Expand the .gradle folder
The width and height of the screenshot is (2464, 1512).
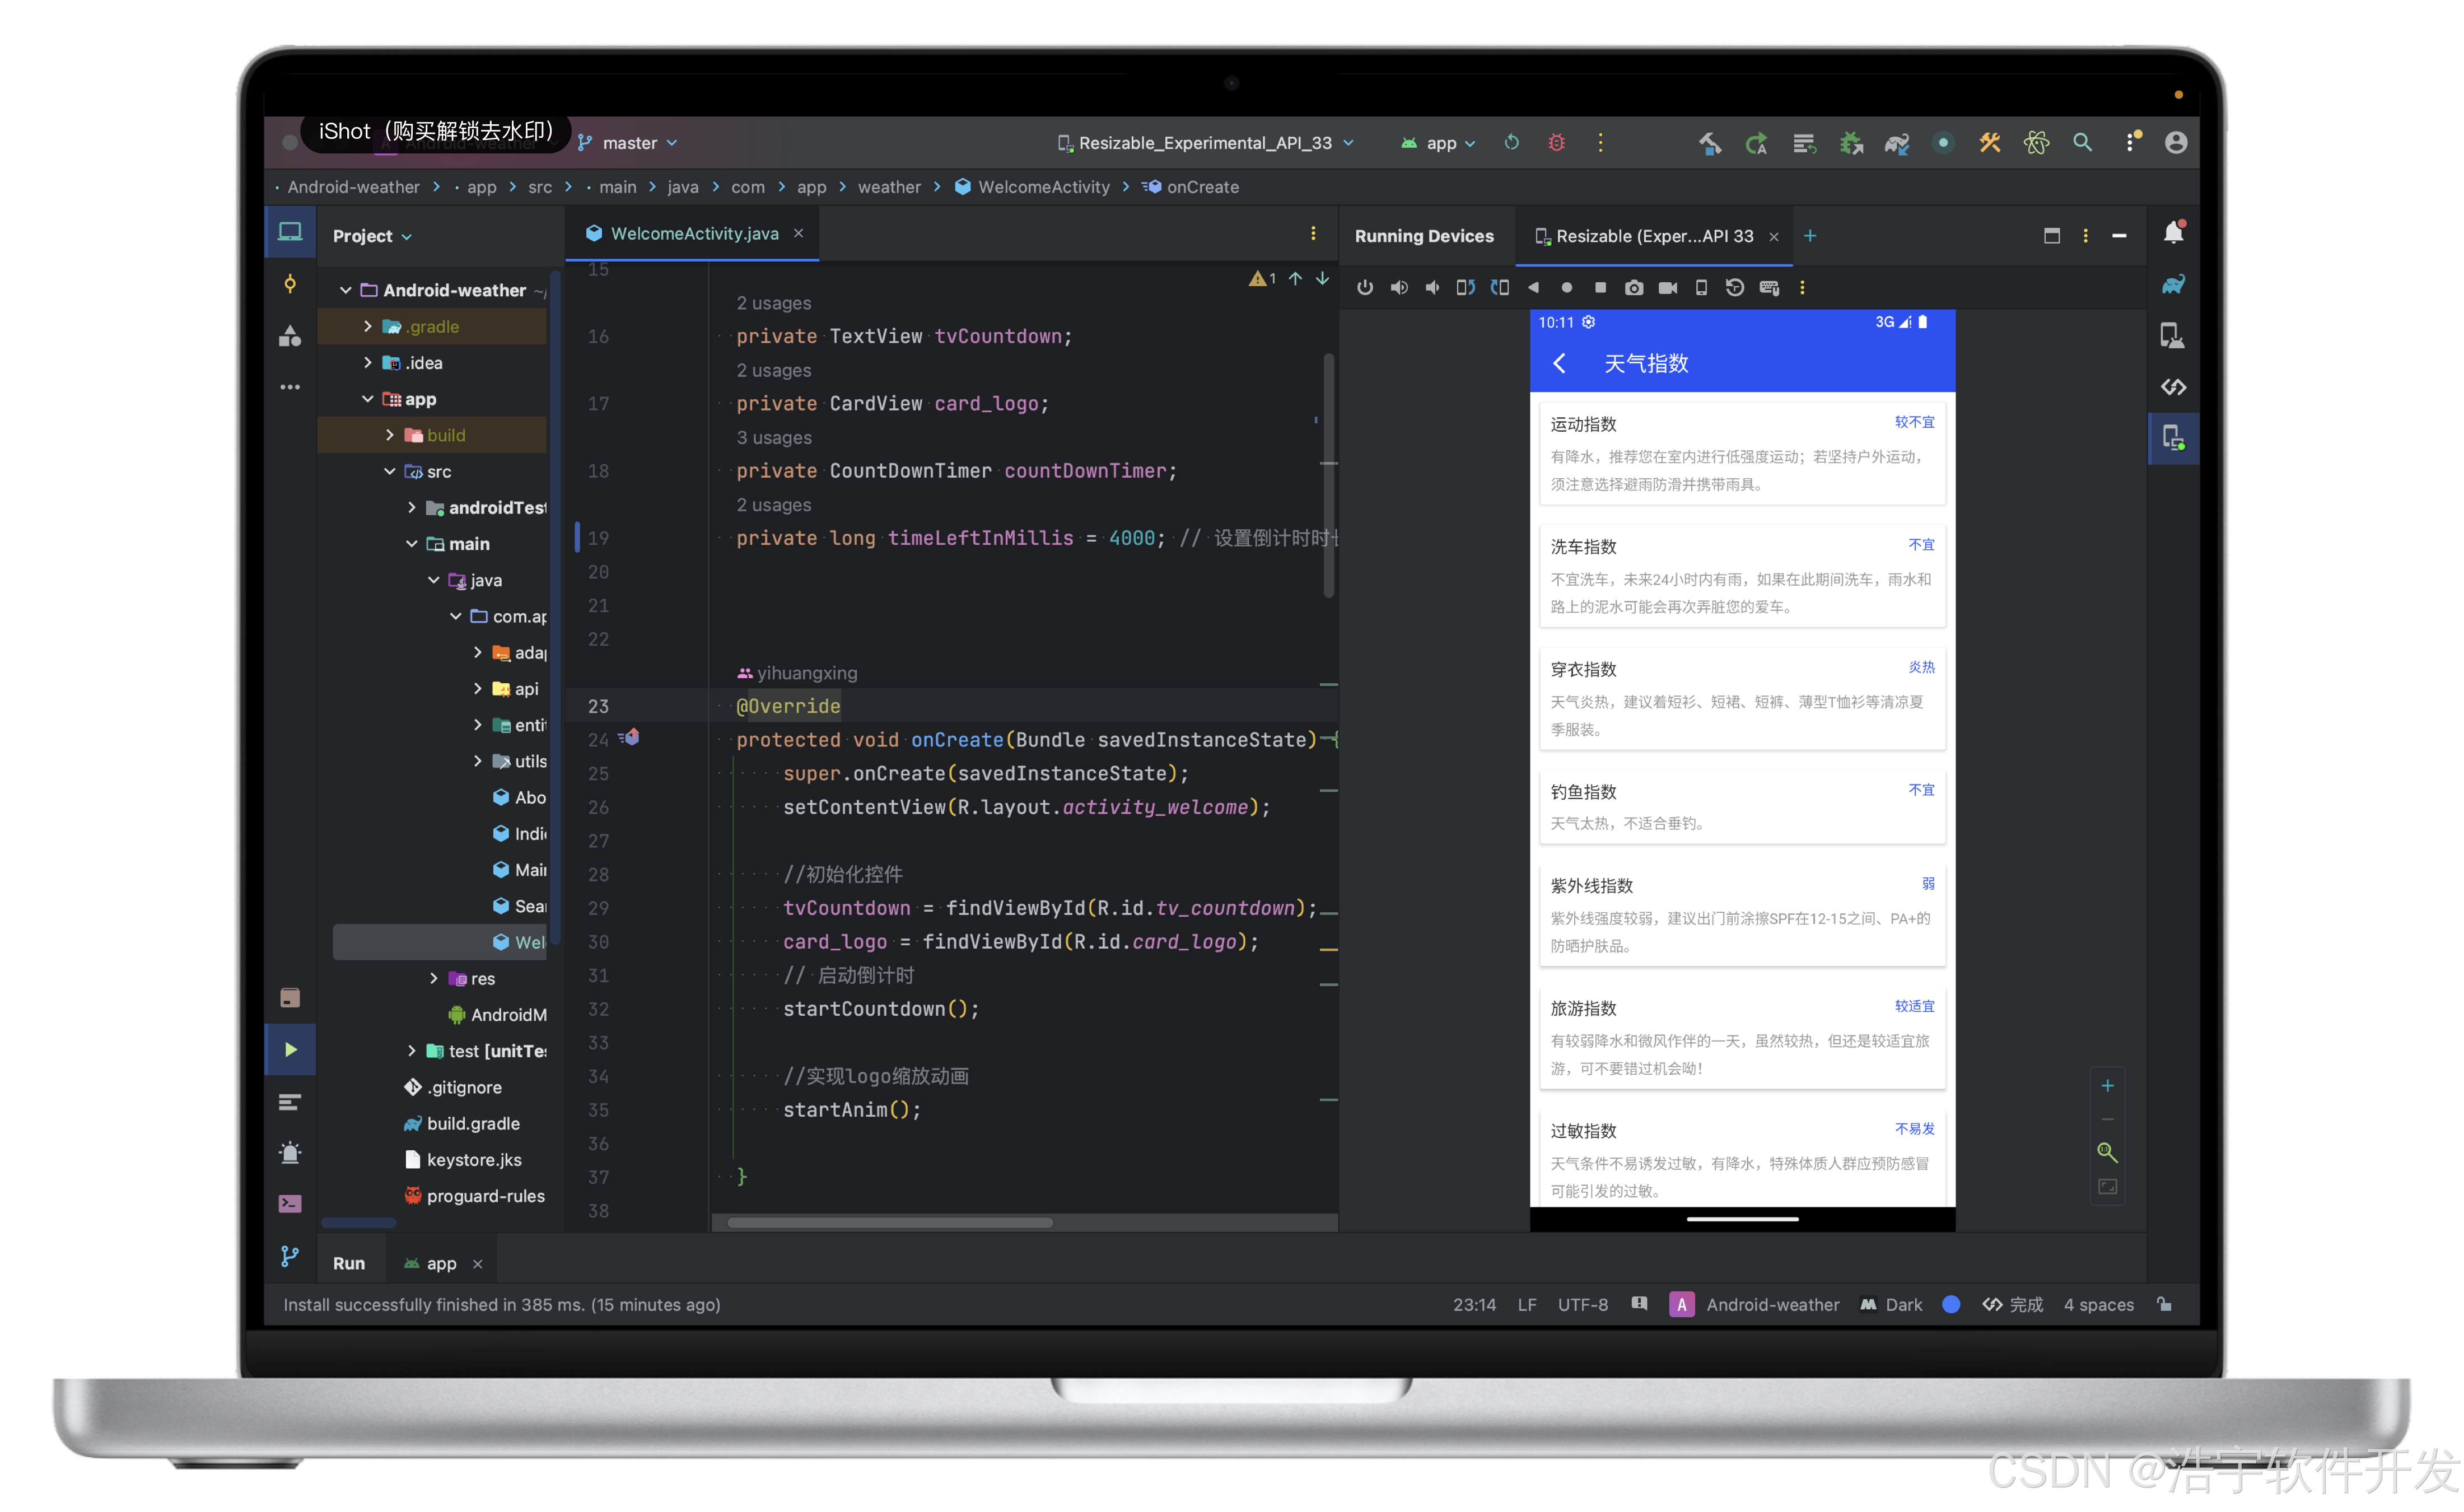pyautogui.click(x=367, y=327)
